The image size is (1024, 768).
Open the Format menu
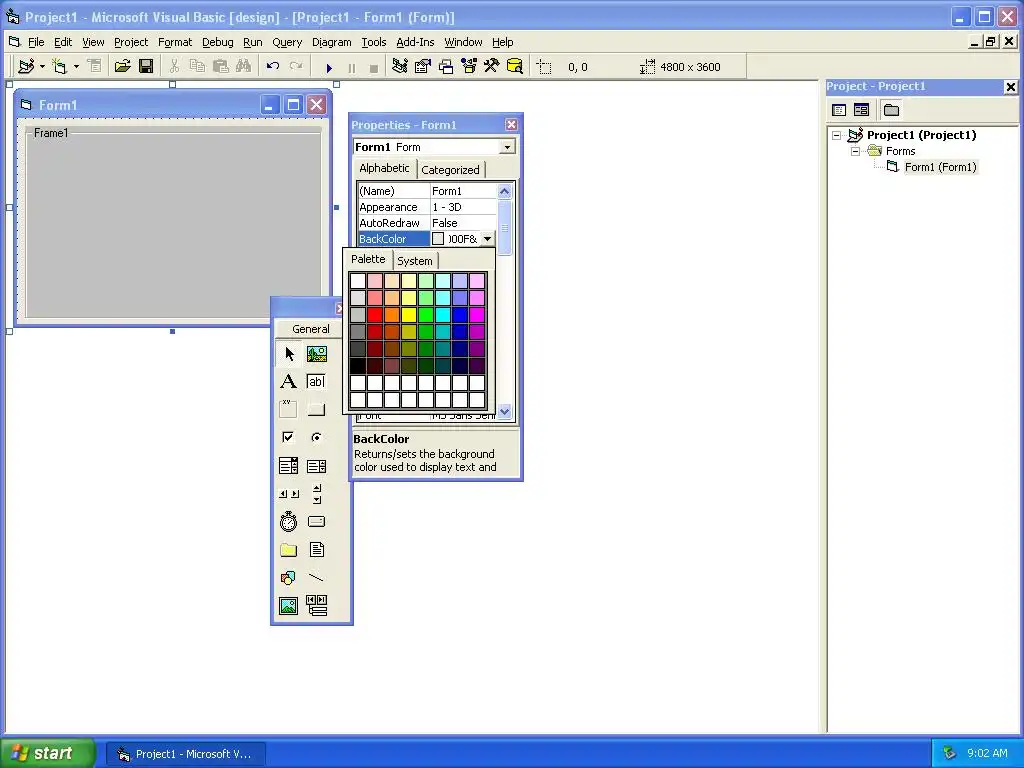point(175,42)
